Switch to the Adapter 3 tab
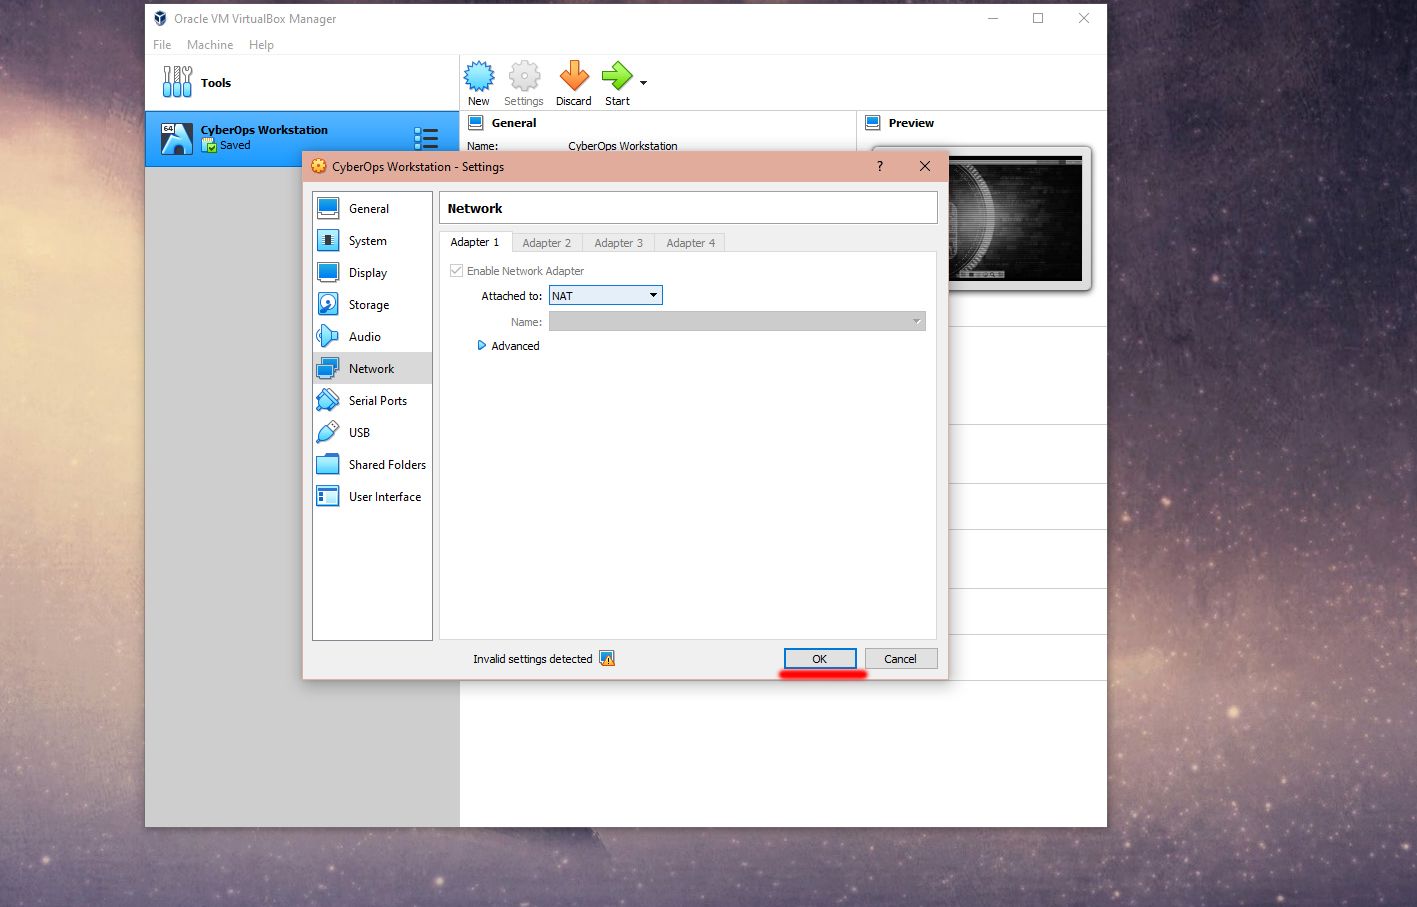The width and height of the screenshot is (1417, 907). 619,243
